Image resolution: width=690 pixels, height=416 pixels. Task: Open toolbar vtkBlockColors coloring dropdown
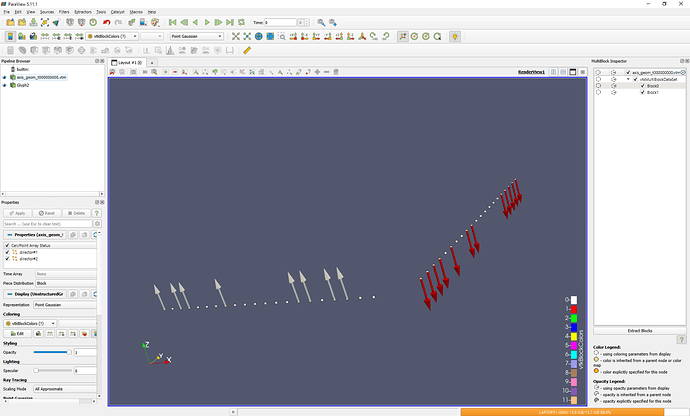point(113,37)
